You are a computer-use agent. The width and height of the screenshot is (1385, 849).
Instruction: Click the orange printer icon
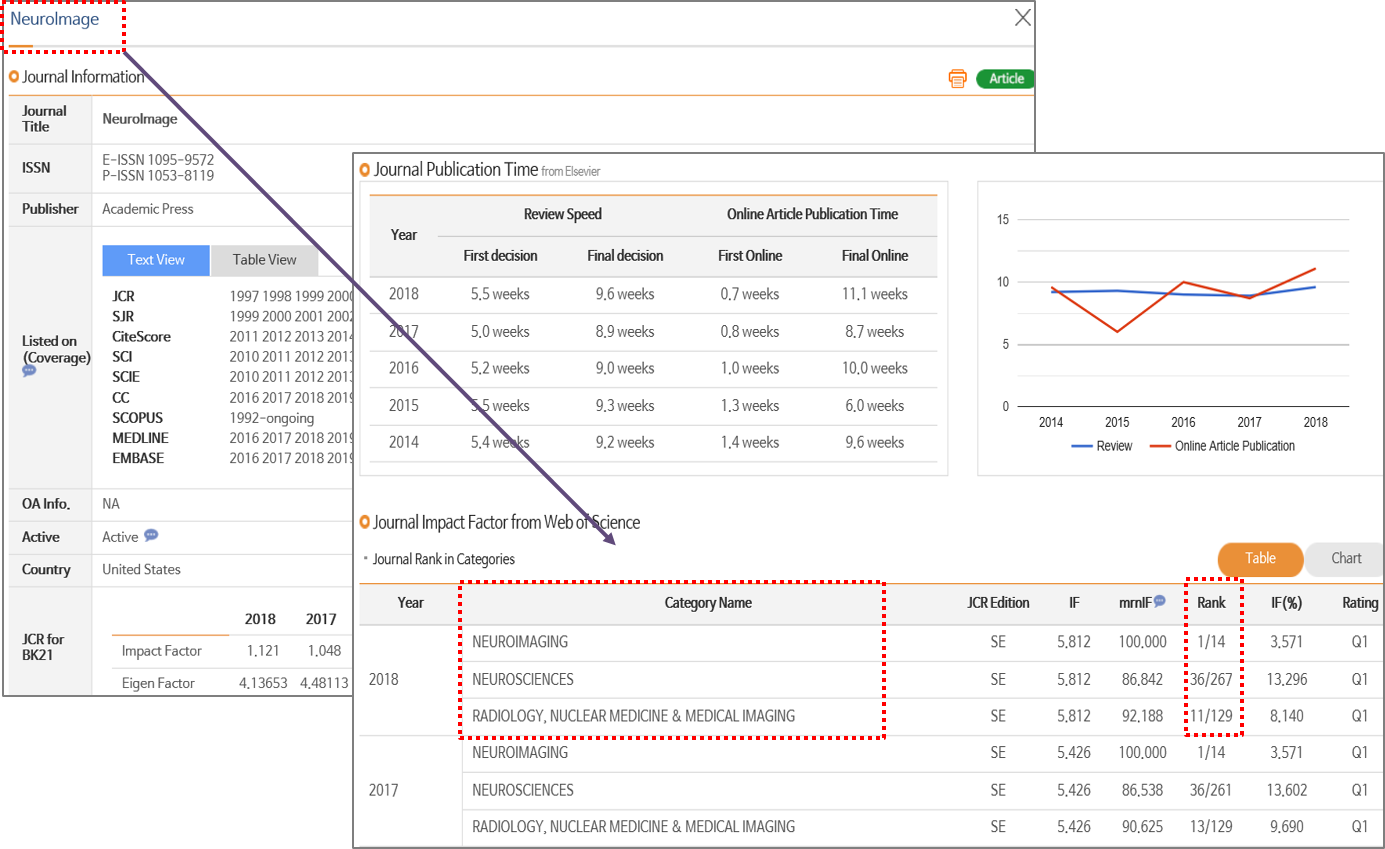tap(957, 79)
